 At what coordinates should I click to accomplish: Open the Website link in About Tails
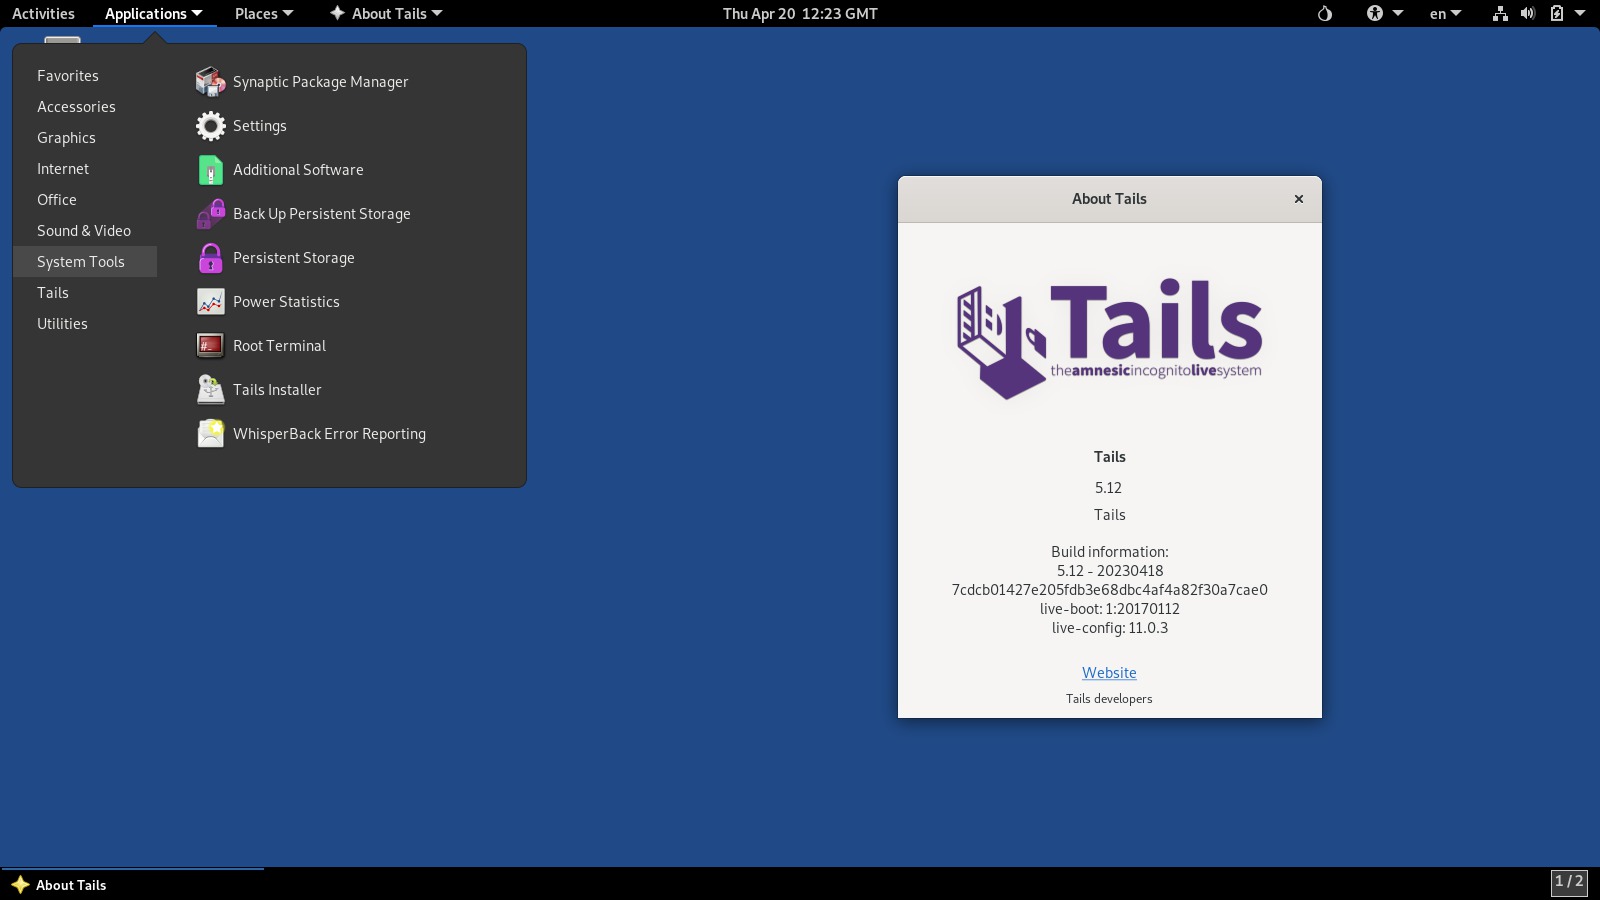pos(1109,673)
